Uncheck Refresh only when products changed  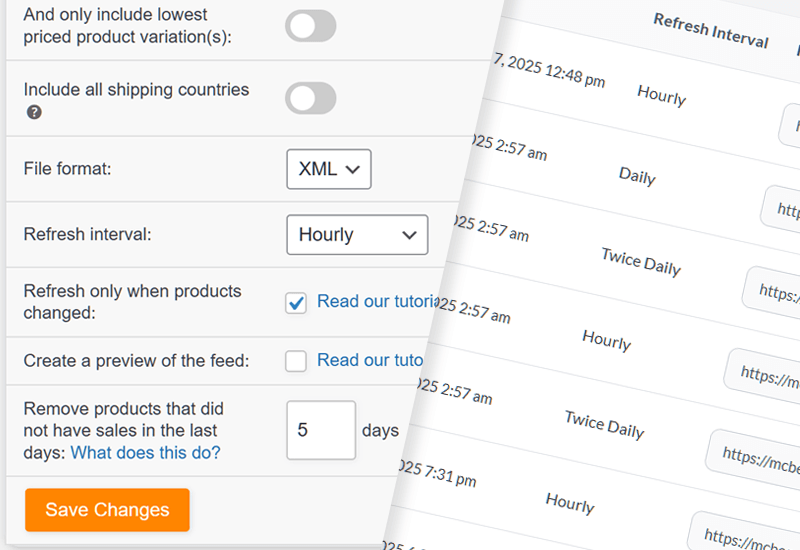[x=296, y=303]
